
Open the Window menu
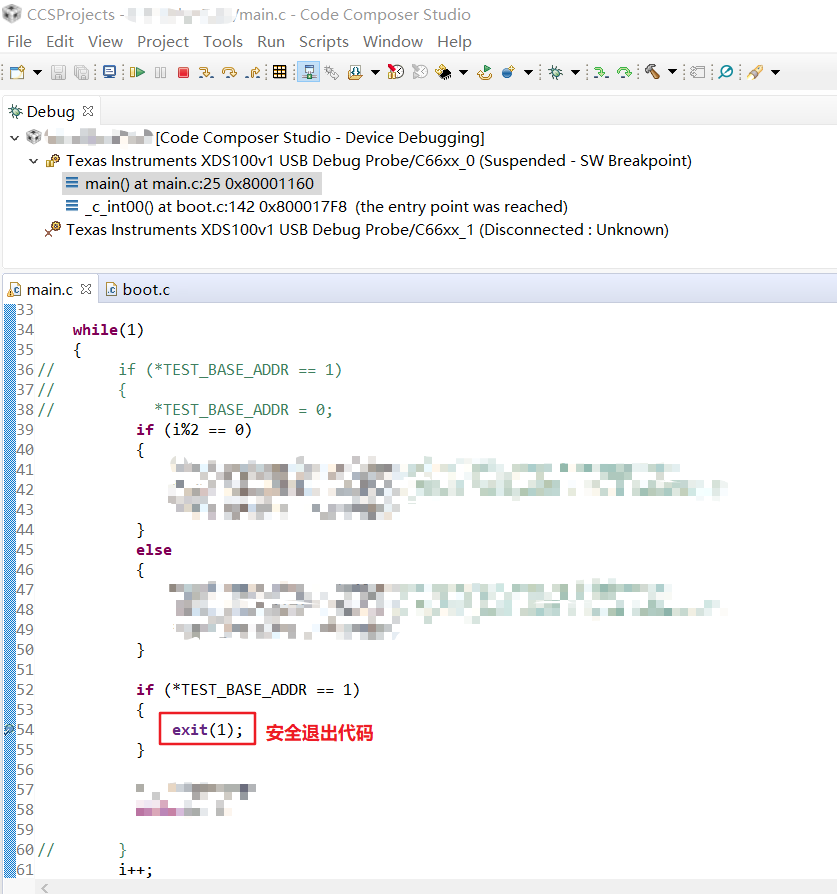393,42
